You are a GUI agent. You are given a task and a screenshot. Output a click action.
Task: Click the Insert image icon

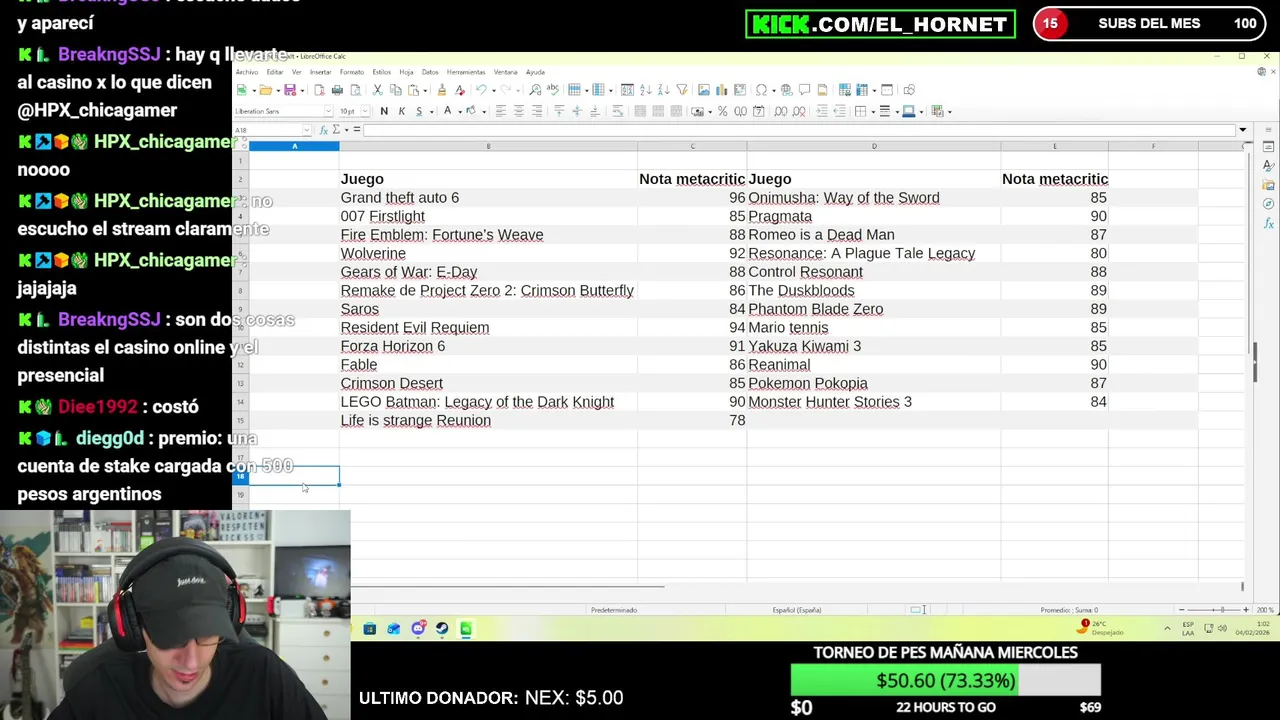click(704, 90)
